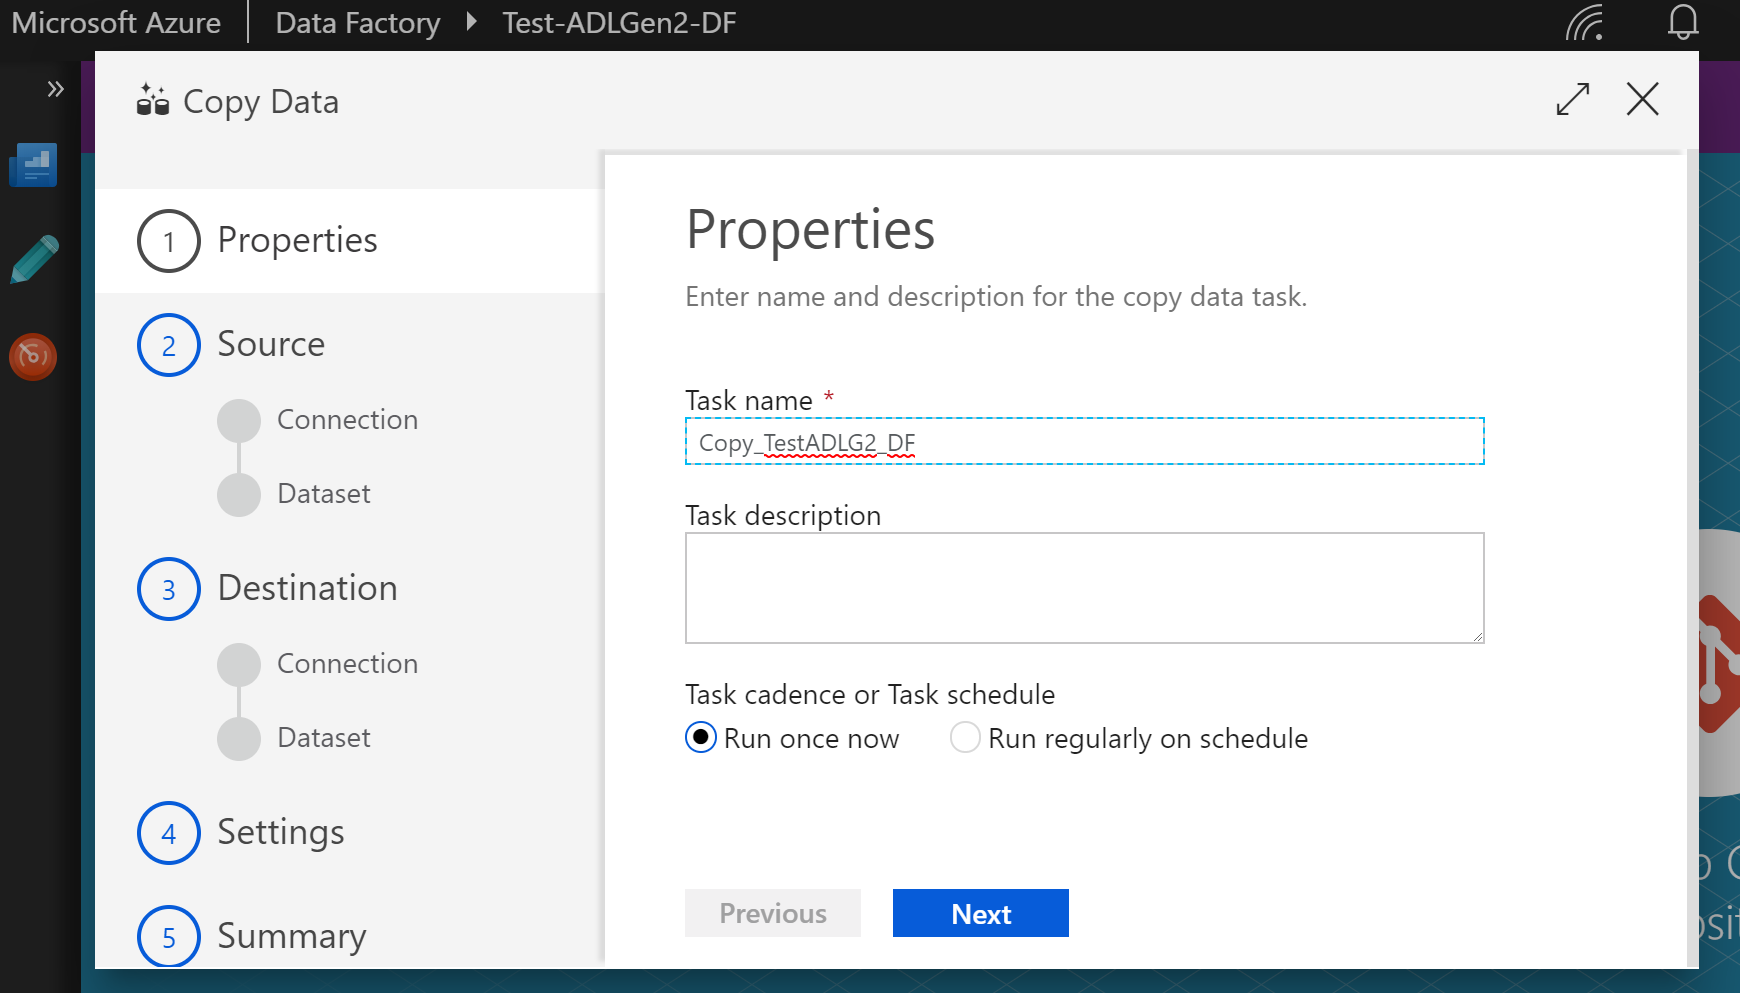This screenshot has height=993, width=1740.
Task: Open the Data Factory overview chart icon
Action: 33,165
